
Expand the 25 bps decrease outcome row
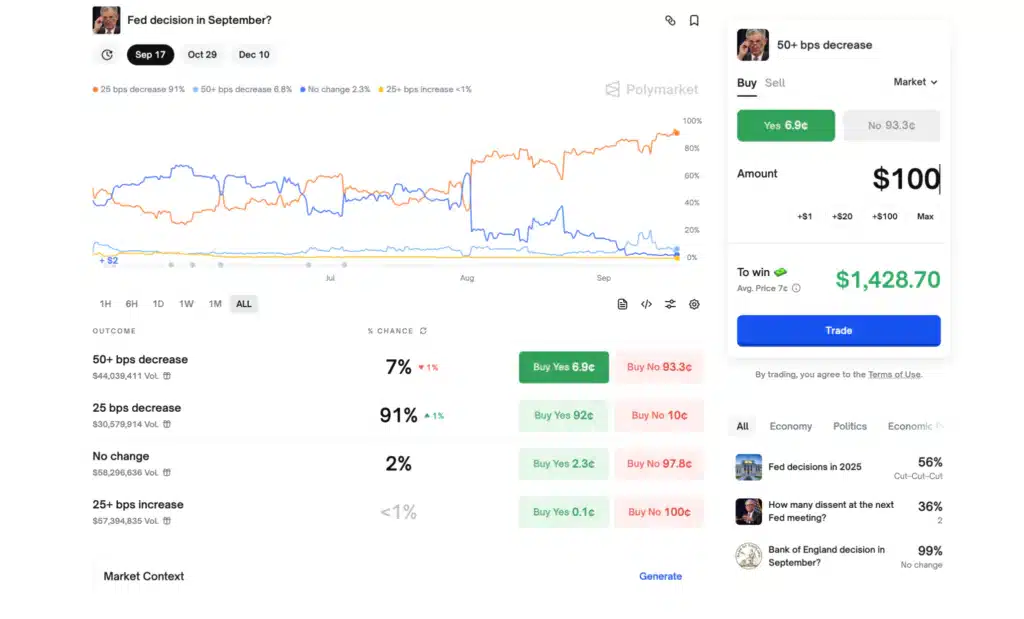[x=137, y=408]
